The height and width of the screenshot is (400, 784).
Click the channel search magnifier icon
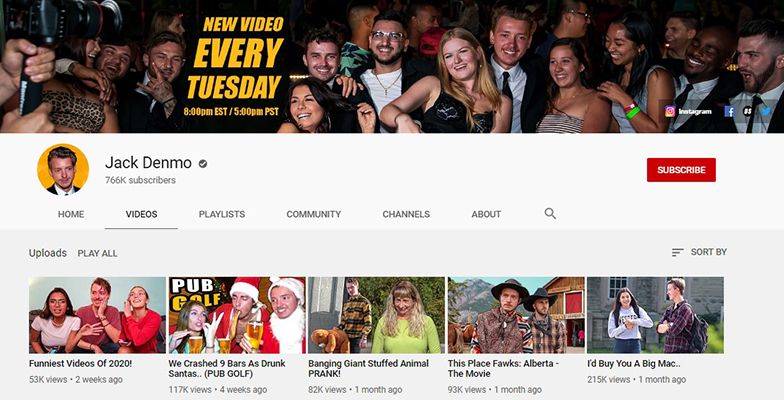click(550, 214)
